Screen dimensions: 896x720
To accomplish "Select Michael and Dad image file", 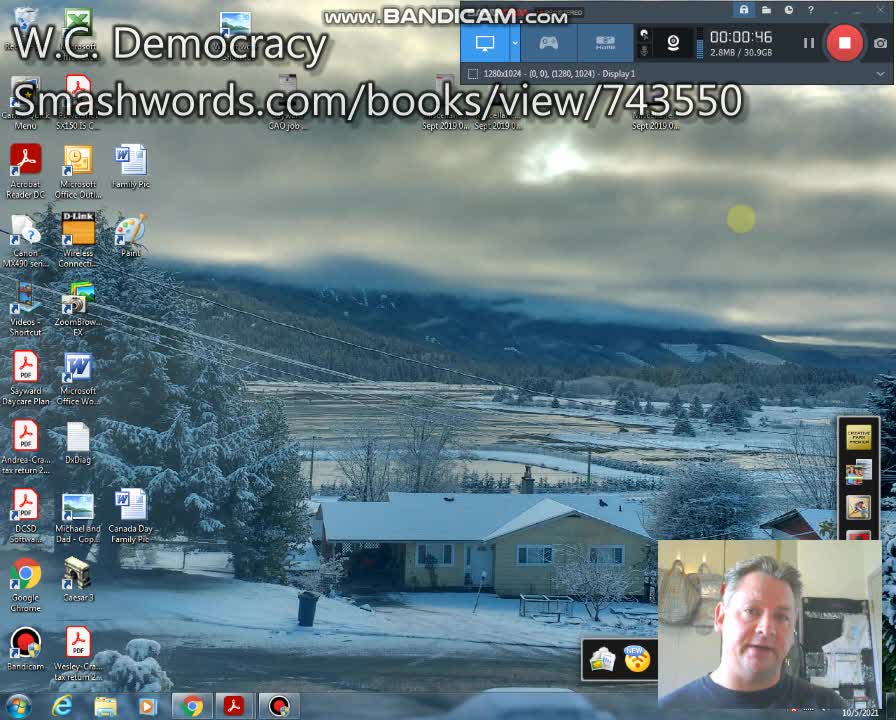I will coord(78,517).
